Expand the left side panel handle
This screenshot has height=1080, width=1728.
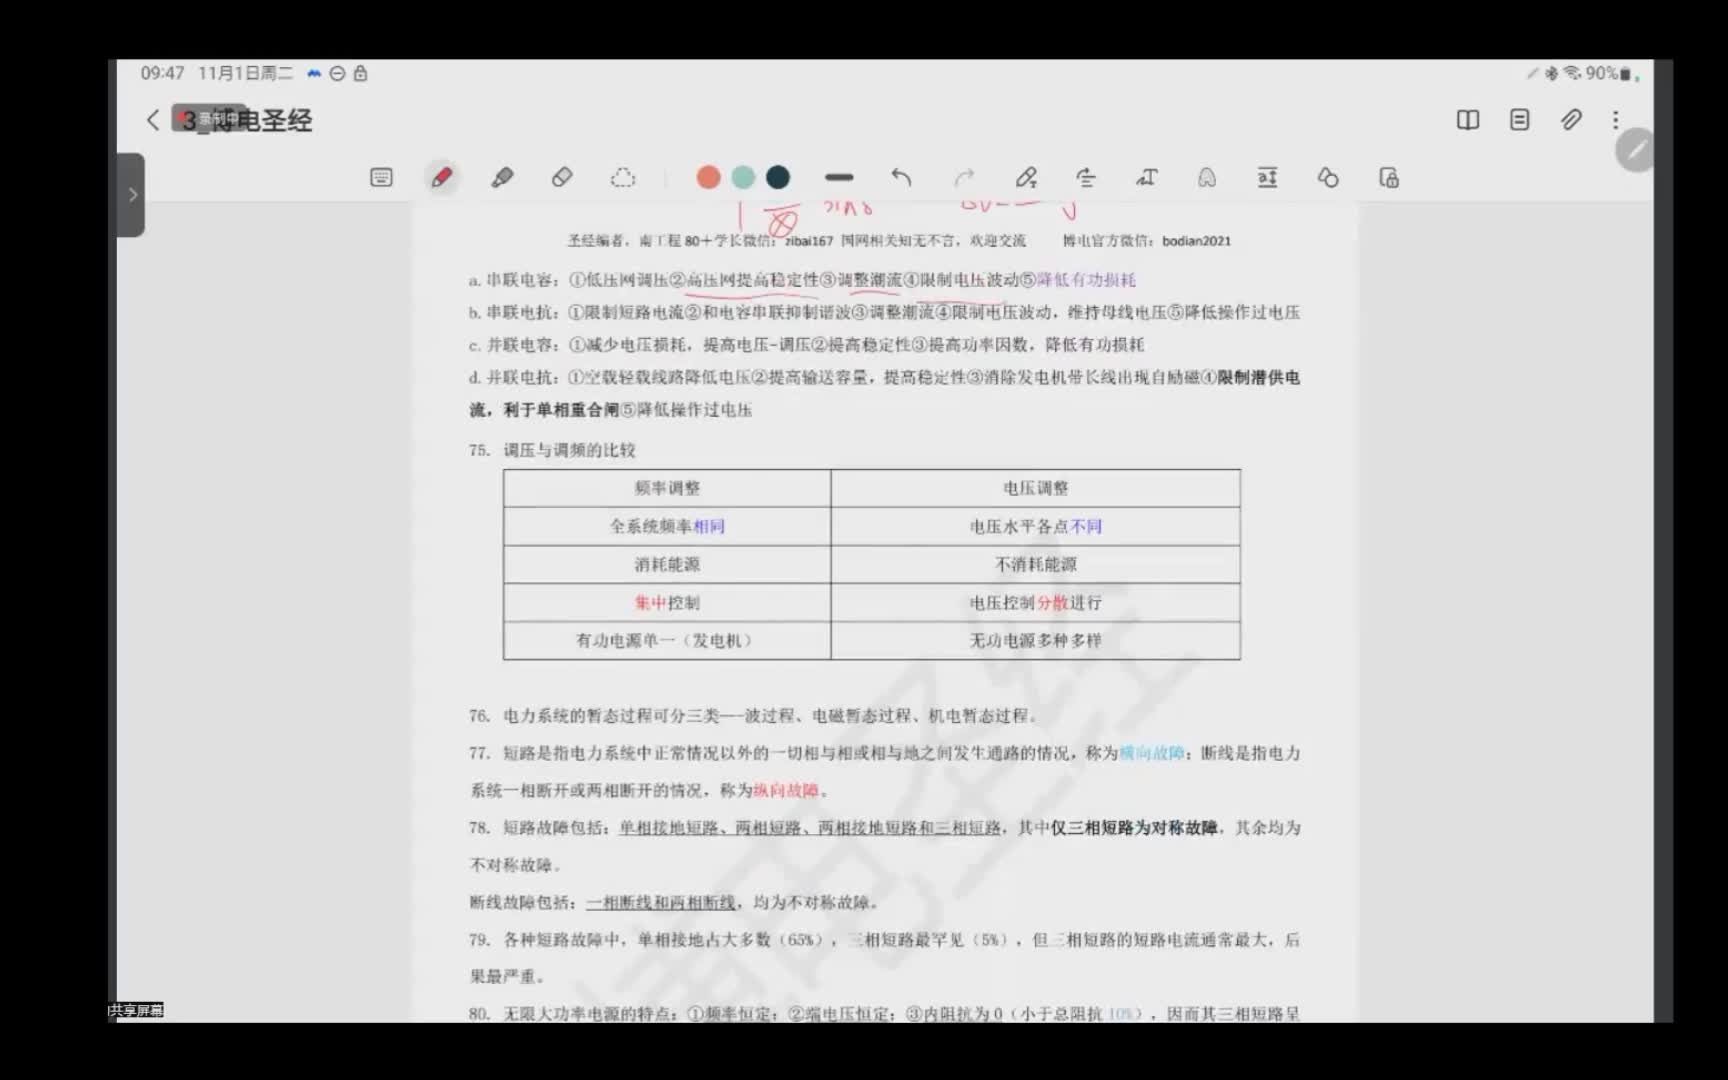(131, 195)
